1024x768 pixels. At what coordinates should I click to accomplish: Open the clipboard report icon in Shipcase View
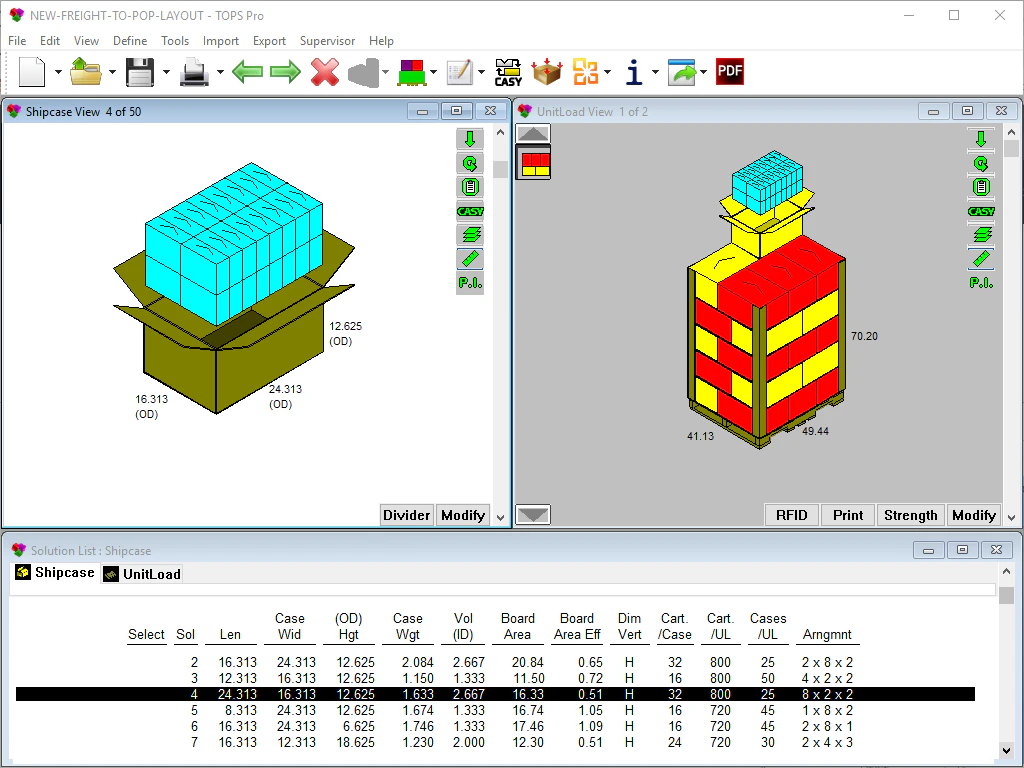(470, 187)
